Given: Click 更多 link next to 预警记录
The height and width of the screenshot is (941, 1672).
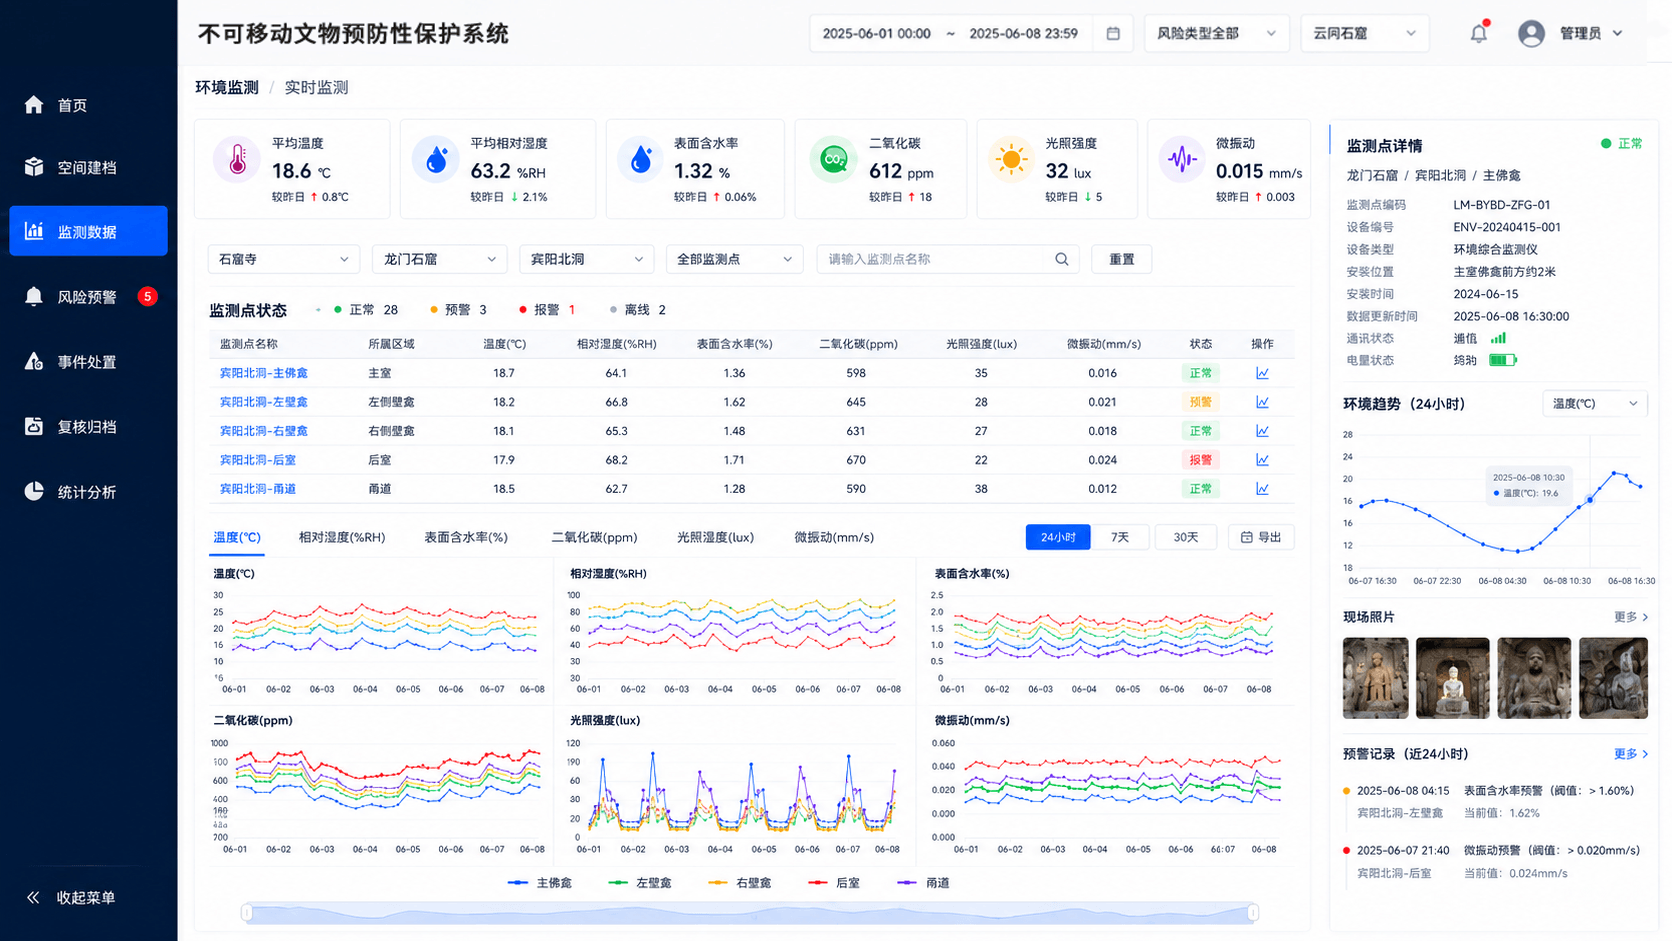Looking at the screenshot, I should pos(1630,754).
